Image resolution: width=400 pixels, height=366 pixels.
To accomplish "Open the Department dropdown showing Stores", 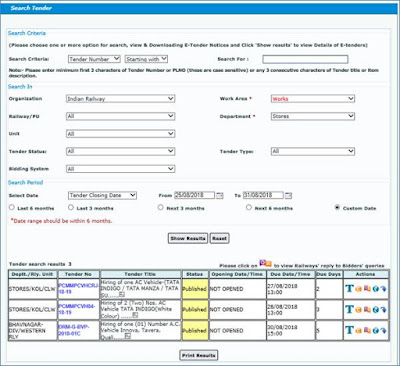I will pyautogui.click(x=313, y=116).
